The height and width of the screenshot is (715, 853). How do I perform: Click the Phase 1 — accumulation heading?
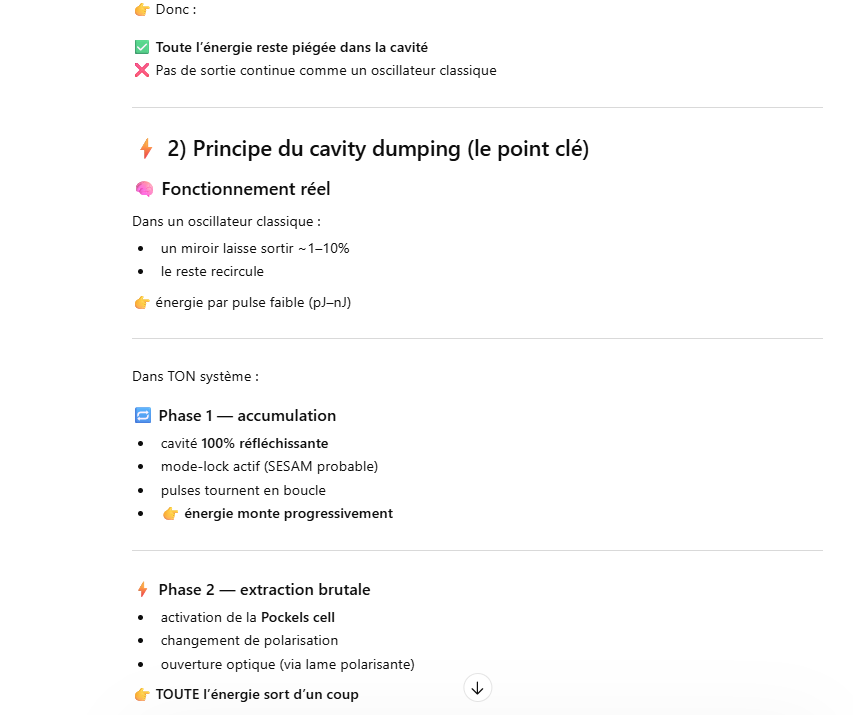pyautogui.click(x=247, y=415)
